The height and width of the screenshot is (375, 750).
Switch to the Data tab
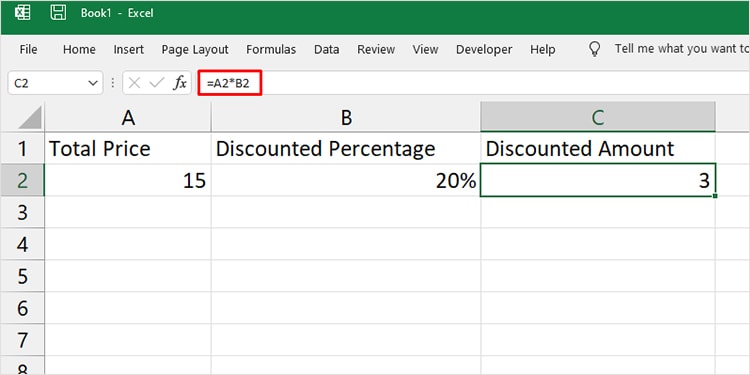pos(326,49)
